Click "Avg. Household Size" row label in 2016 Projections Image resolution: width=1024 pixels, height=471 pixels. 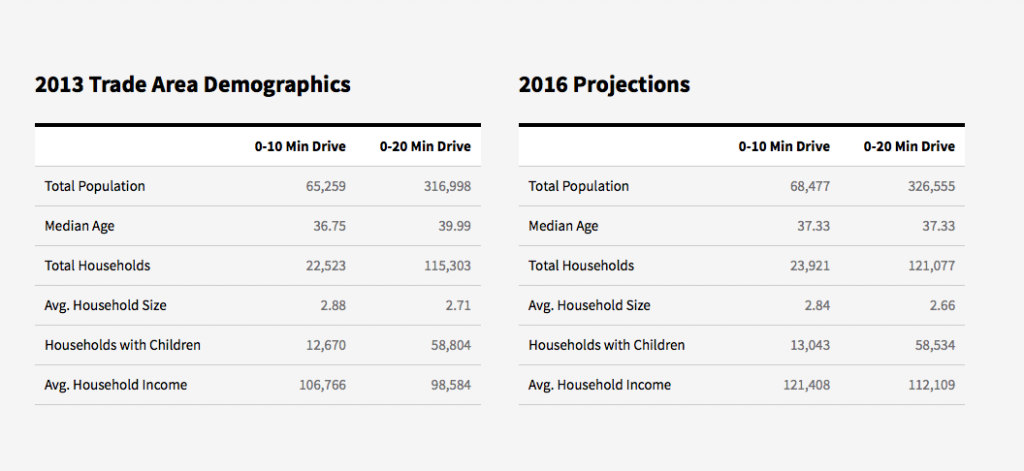click(x=589, y=306)
